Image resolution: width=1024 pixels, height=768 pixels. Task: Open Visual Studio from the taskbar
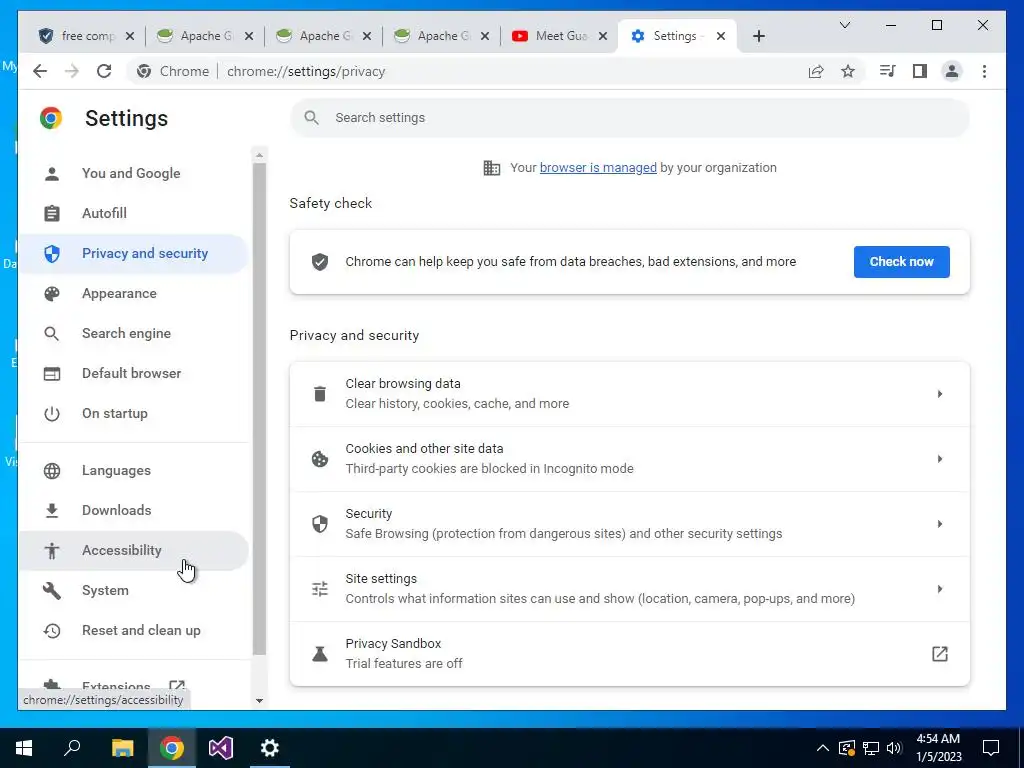click(x=221, y=748)
